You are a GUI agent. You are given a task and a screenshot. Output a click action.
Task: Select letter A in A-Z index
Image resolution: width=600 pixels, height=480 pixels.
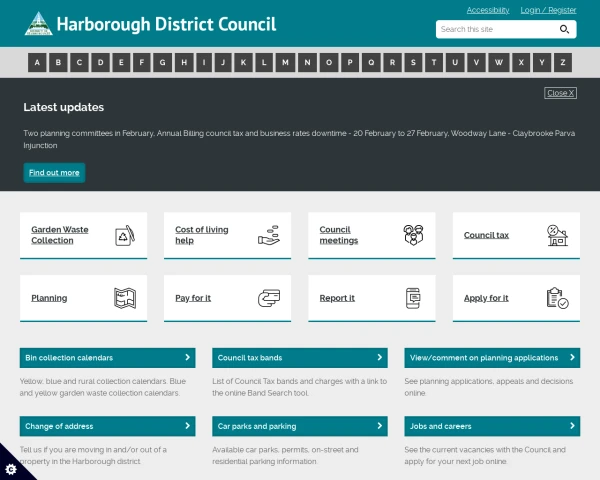37,62
